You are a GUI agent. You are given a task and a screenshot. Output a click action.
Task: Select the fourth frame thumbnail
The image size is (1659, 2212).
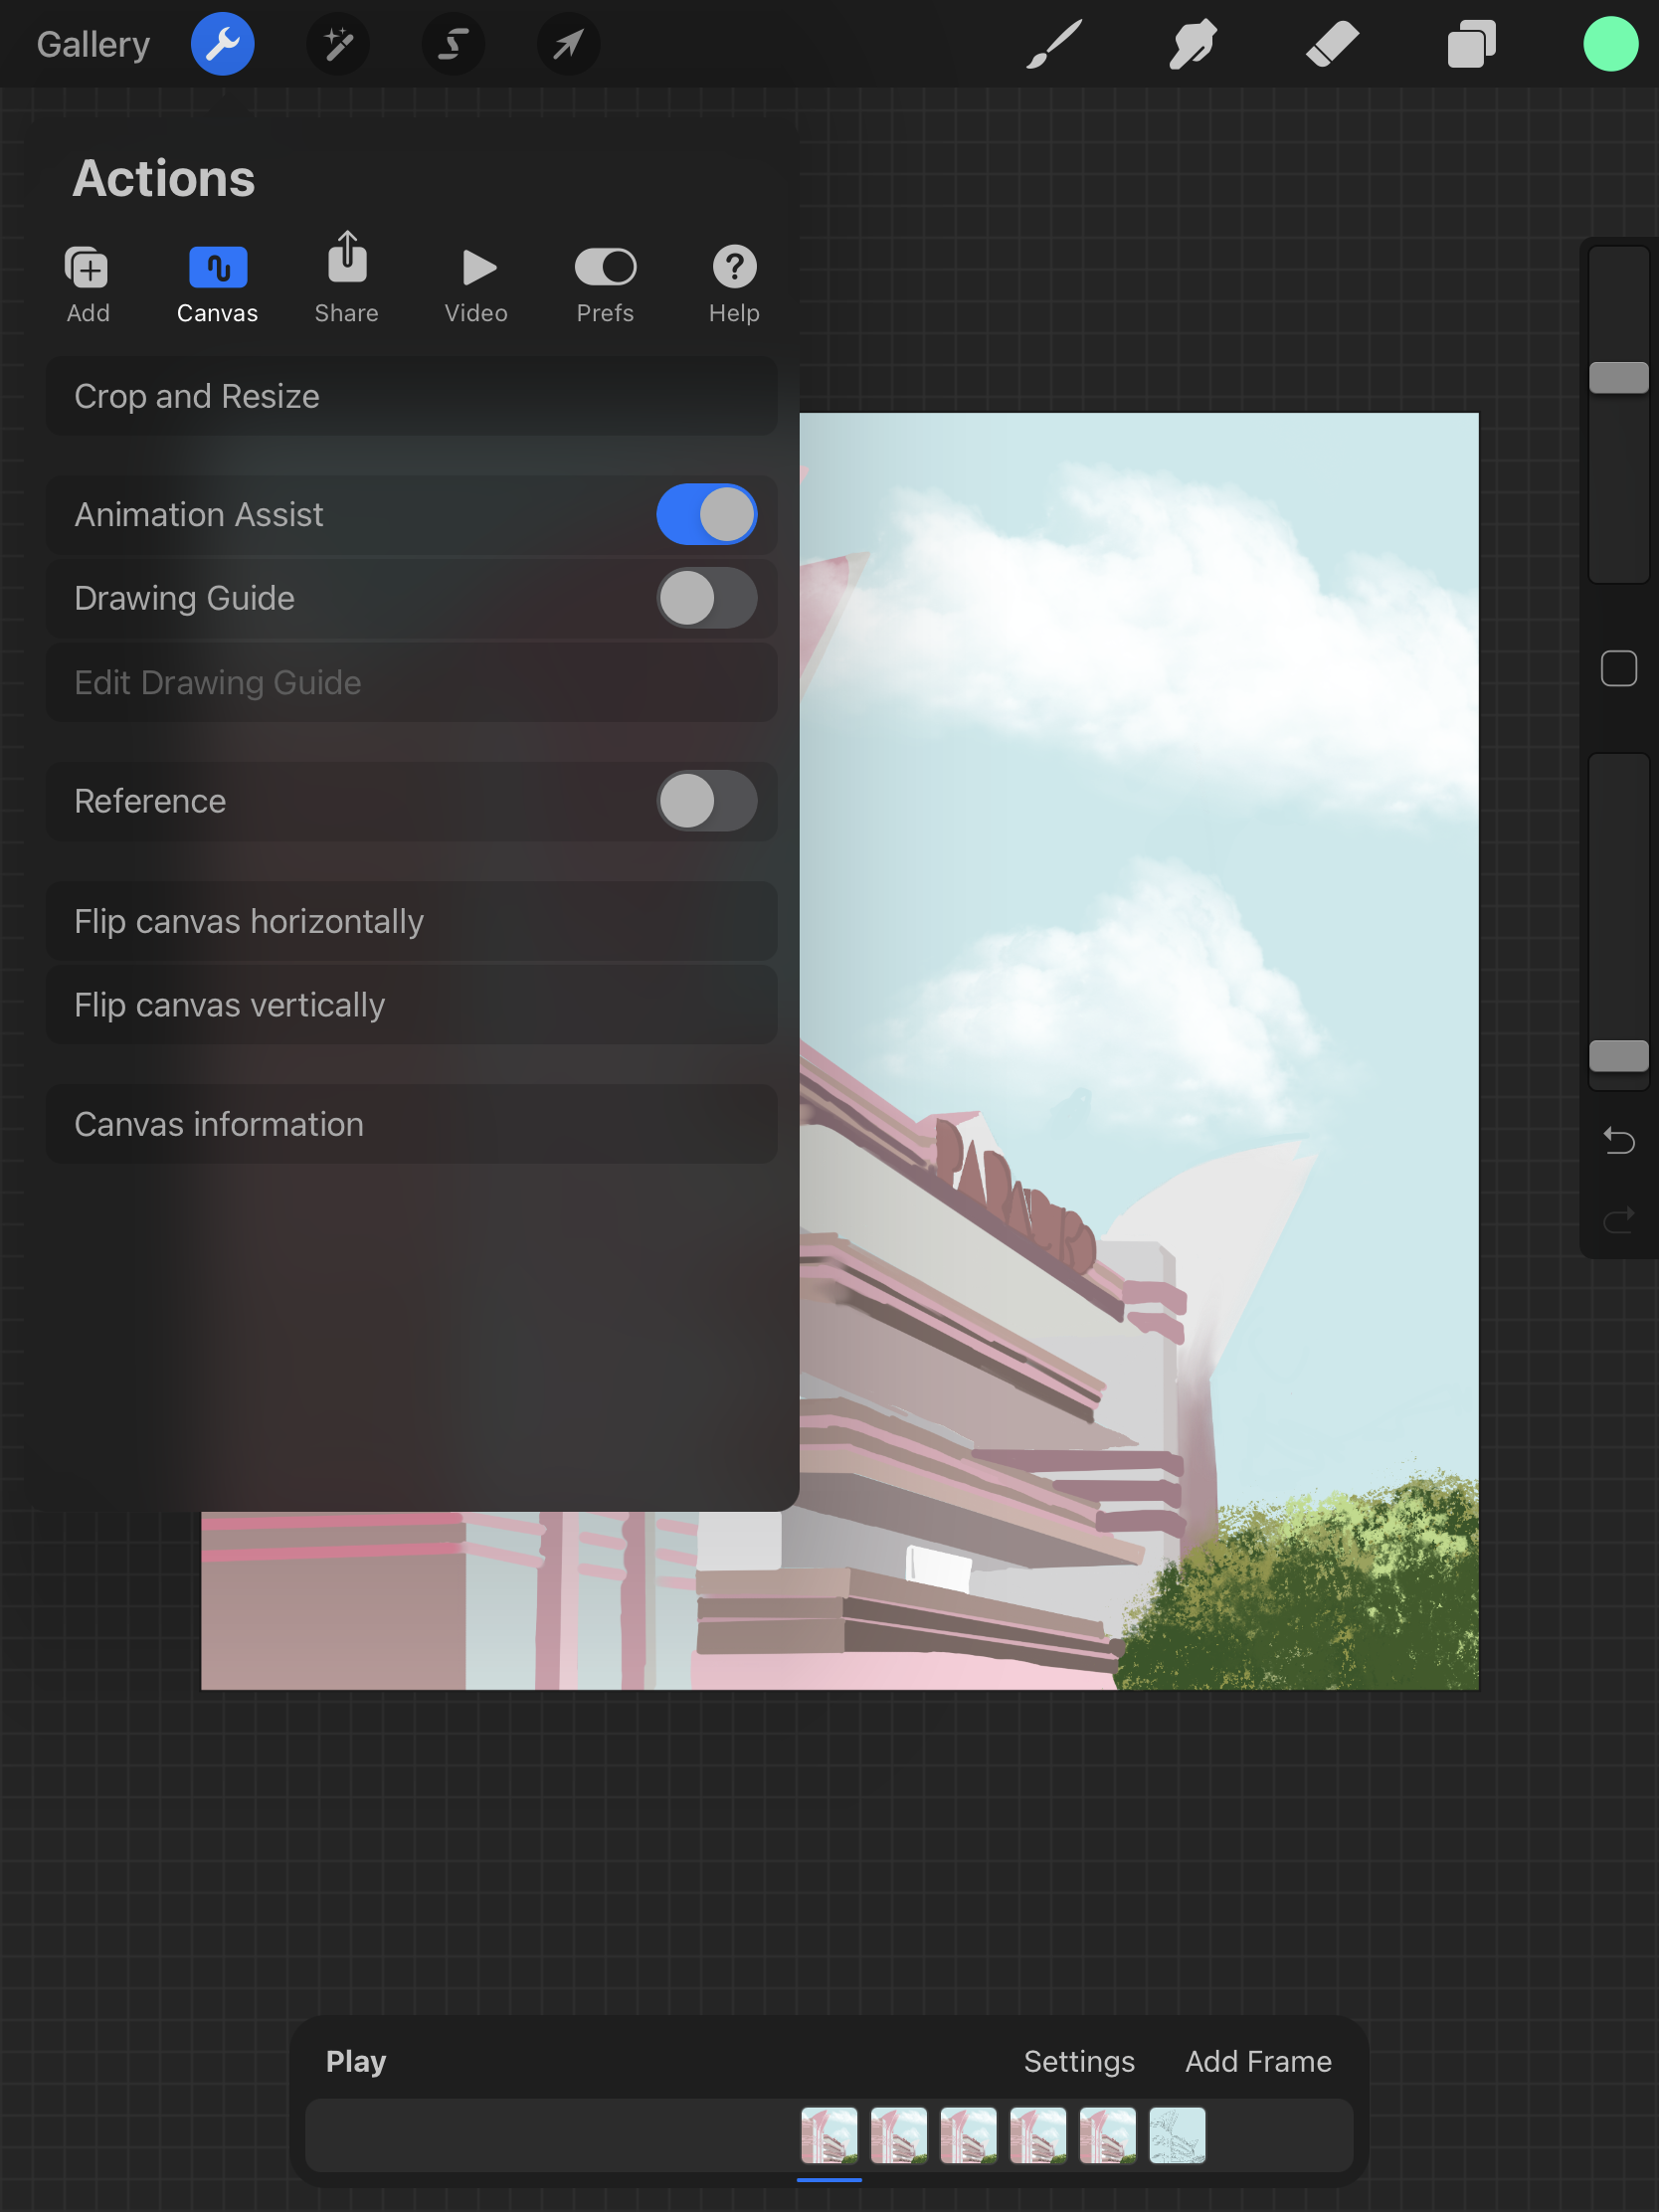tap(1038, 2135)
